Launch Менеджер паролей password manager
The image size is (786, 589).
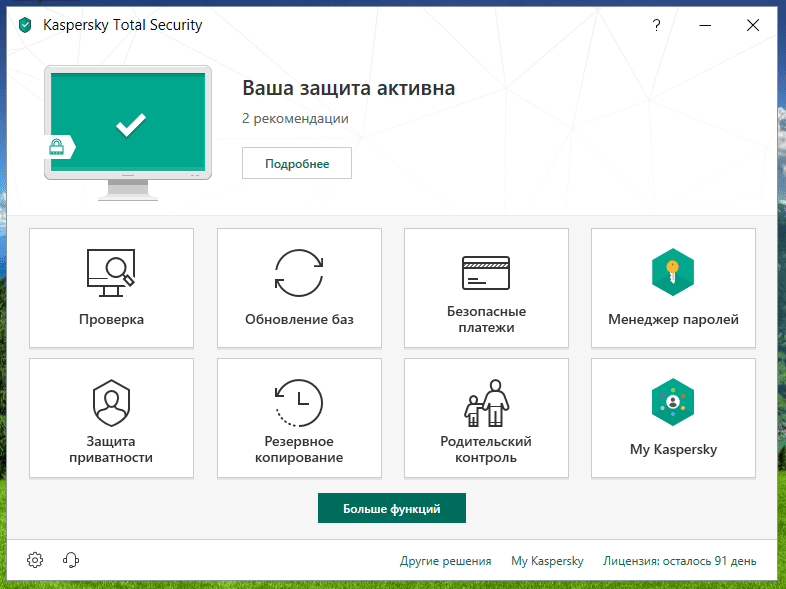(x=673, y=288)
